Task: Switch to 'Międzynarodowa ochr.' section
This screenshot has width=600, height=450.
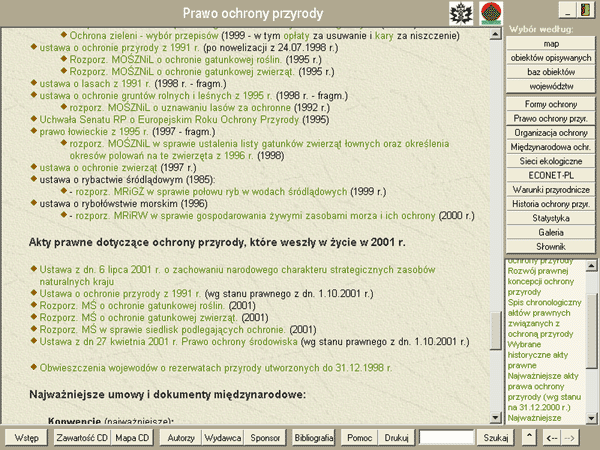Action: click(551, 147)
